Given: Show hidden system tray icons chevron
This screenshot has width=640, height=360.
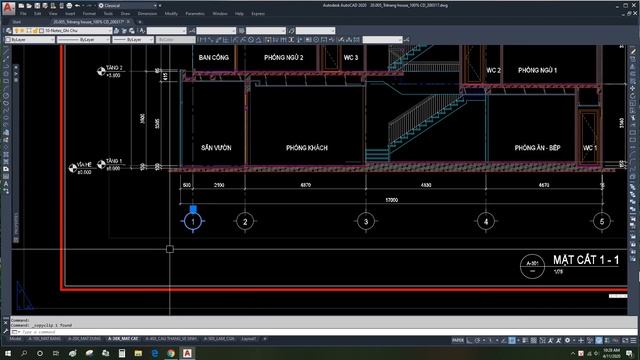Looking at the screenshot, I should click(x=572, y=353).
